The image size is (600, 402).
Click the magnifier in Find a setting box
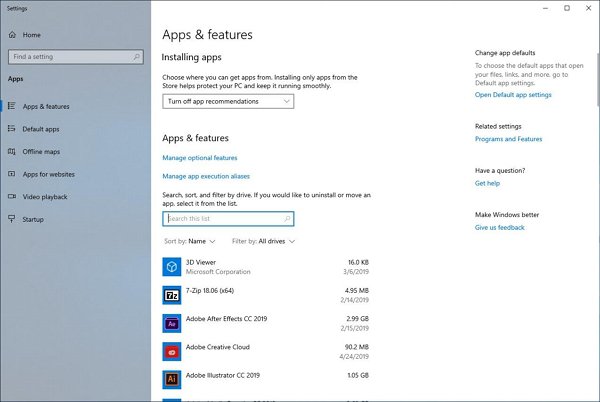coord(137,57)
